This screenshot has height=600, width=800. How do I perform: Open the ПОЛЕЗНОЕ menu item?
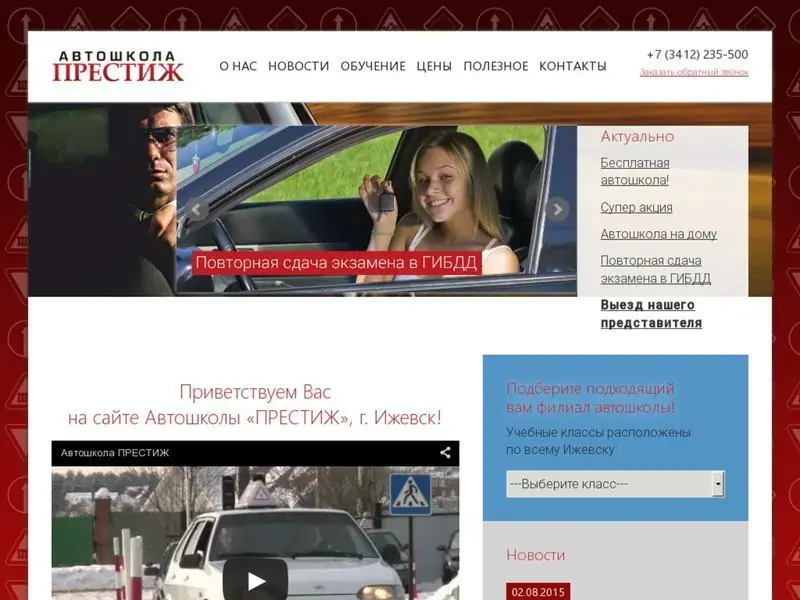pyautogui.click(x=495, y=66)
